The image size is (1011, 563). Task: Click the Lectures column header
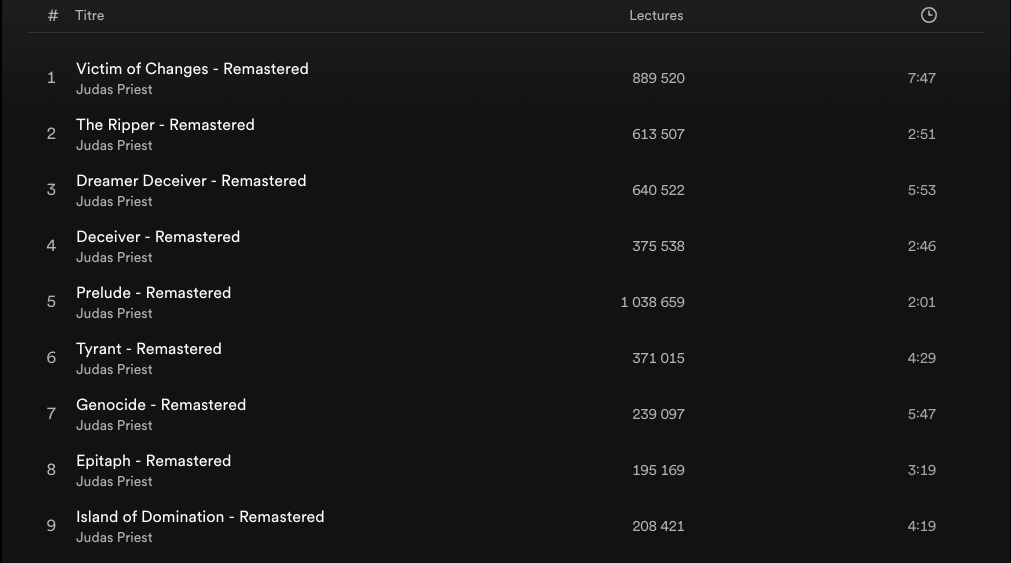(x=656, y=16)
